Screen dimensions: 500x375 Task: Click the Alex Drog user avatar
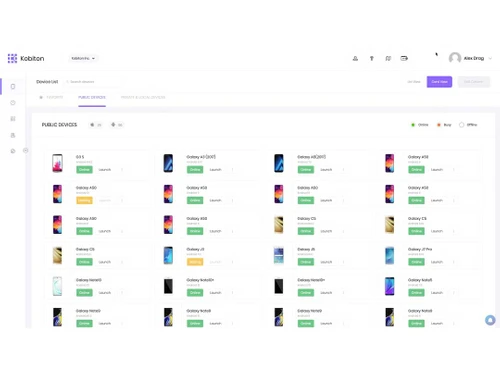click(455, 58)
